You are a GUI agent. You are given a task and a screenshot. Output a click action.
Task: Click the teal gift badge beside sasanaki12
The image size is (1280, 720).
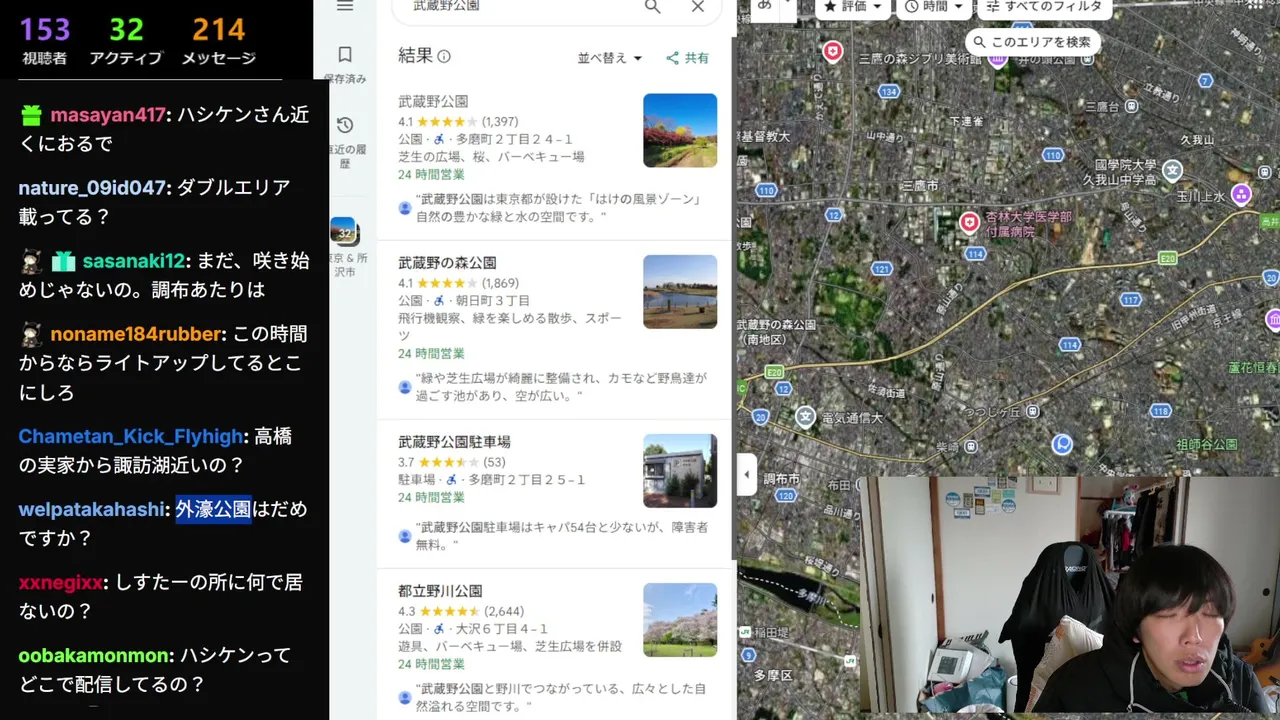click(x=63, y=261)
